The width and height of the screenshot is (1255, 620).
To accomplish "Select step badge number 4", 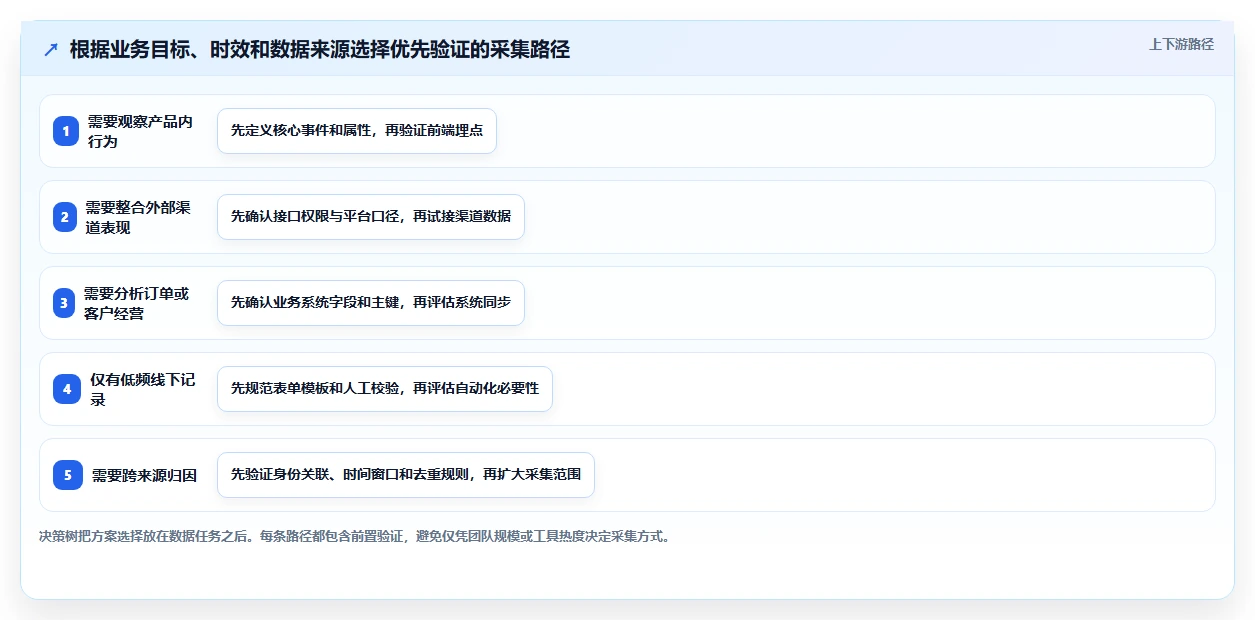I will (x=67, y=389).
